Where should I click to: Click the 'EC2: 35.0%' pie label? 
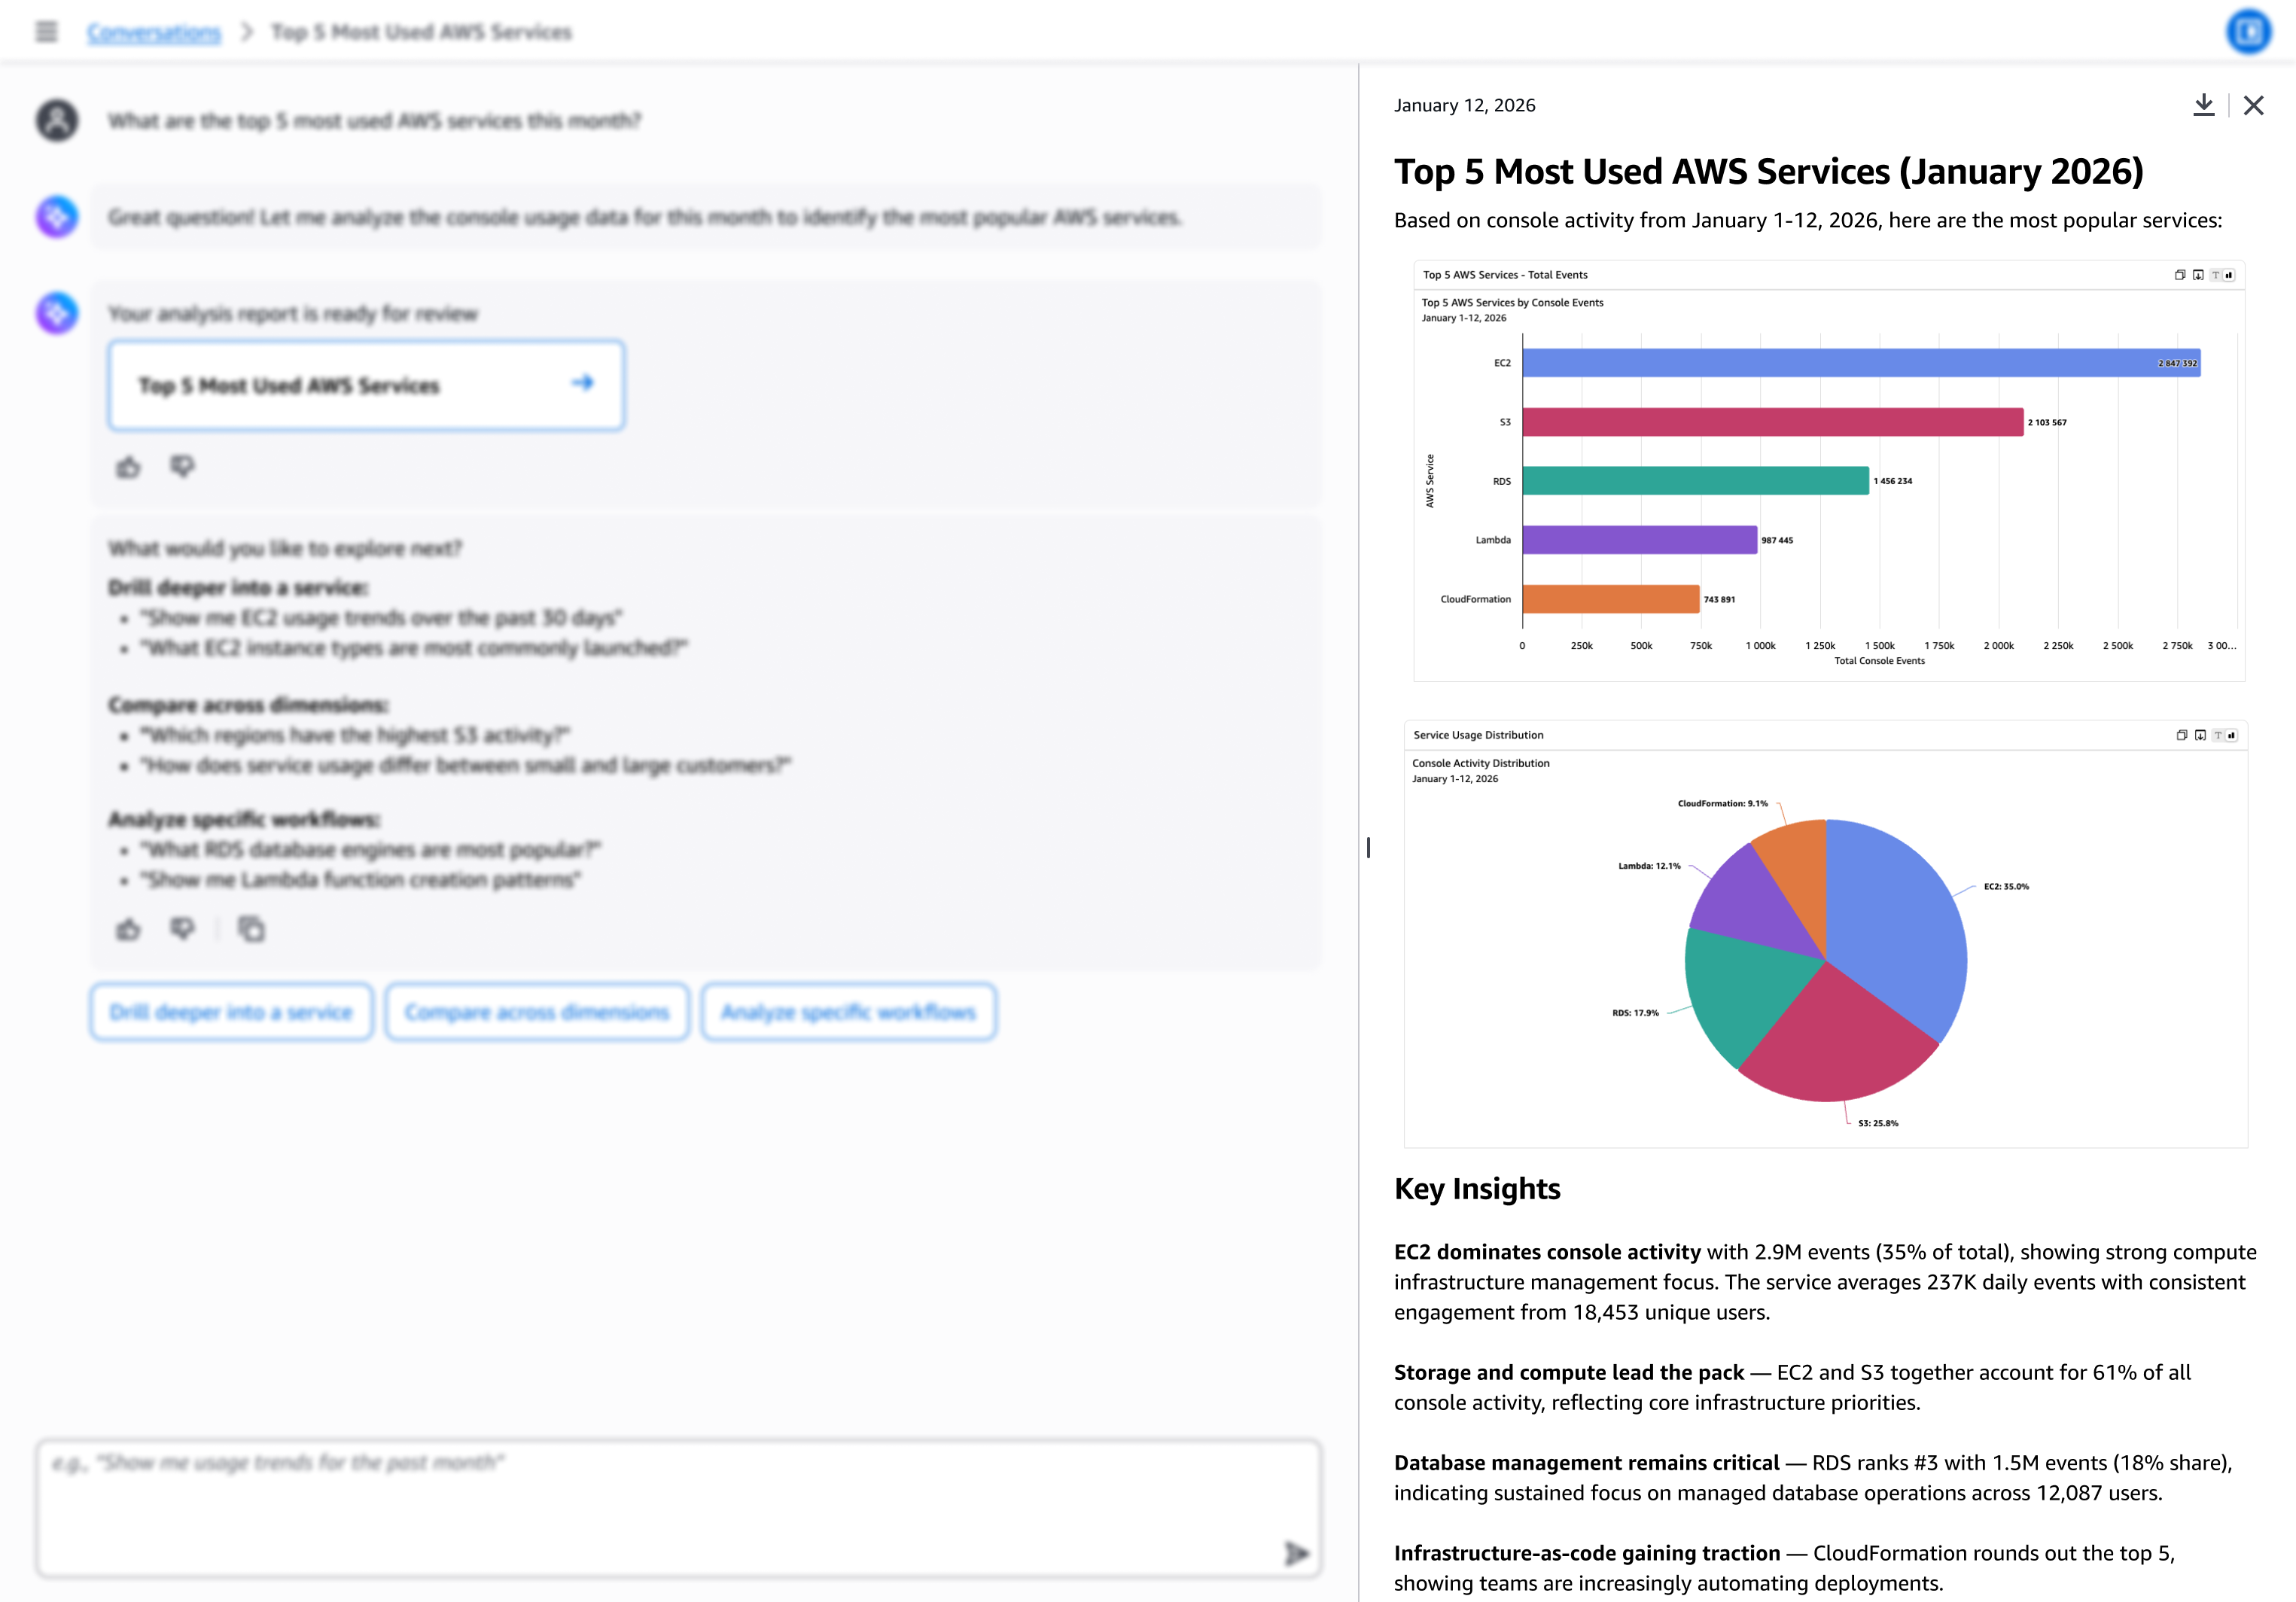2006,886
